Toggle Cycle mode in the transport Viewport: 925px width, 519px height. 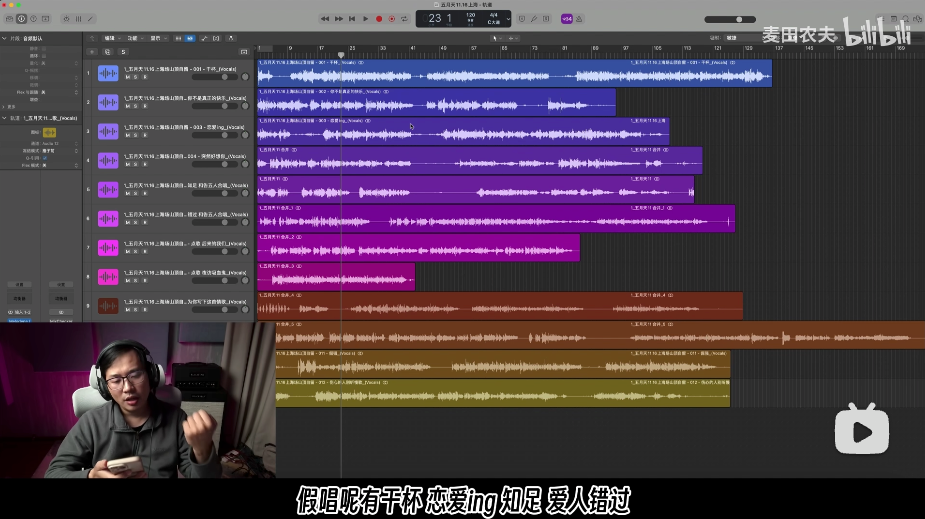click(405, 19)
